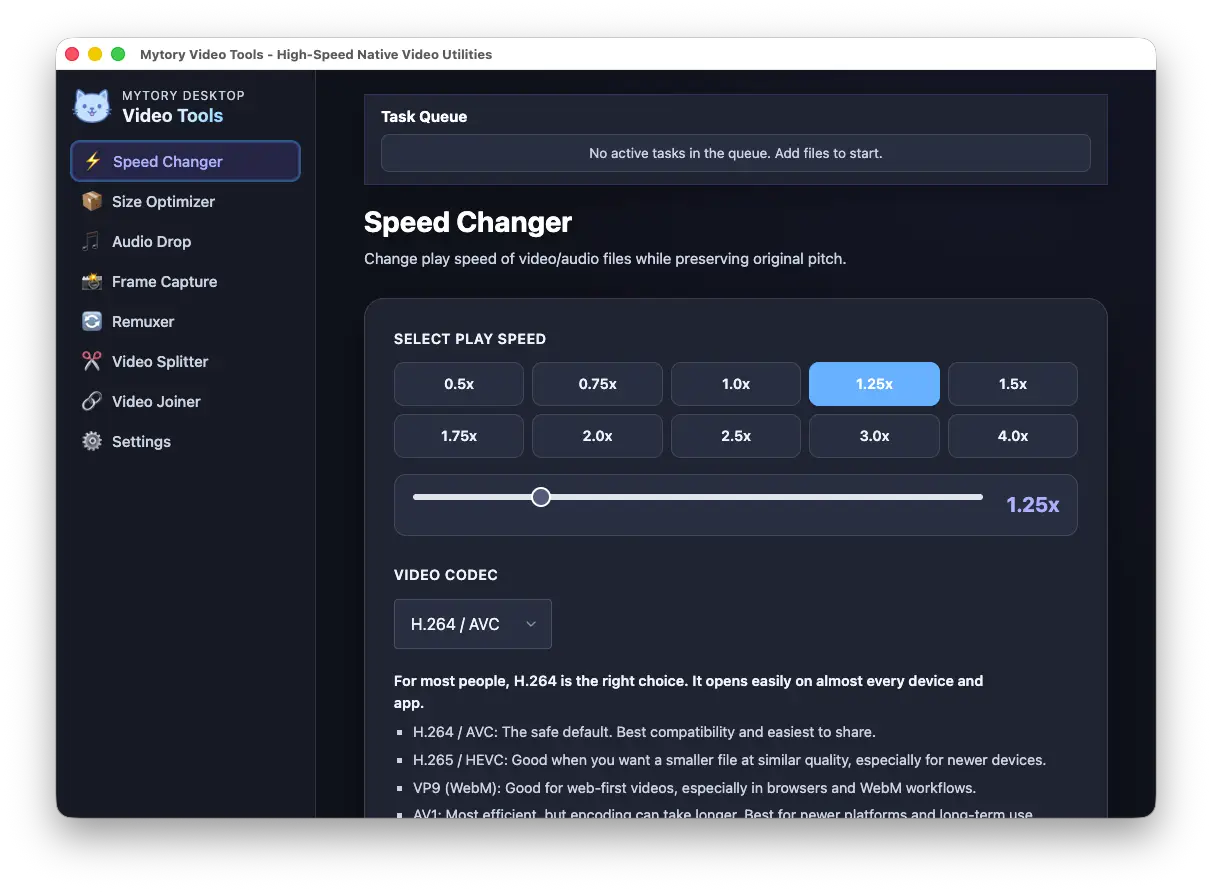
Task: Open Video Splitter tool
Action: [x=185, y=361]
